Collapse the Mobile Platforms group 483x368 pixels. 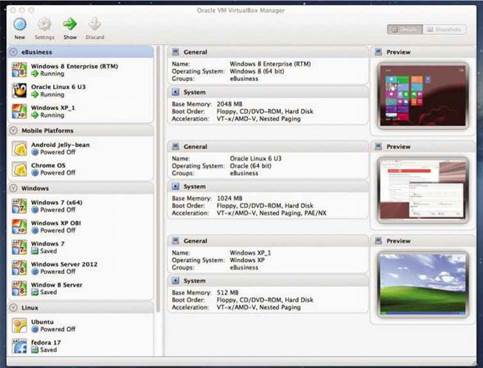[13, 130]
